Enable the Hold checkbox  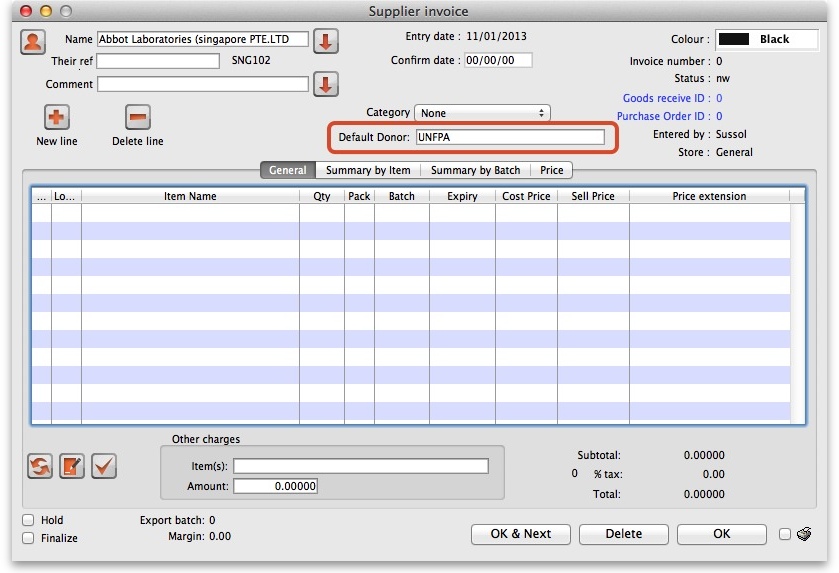[28, 521]
